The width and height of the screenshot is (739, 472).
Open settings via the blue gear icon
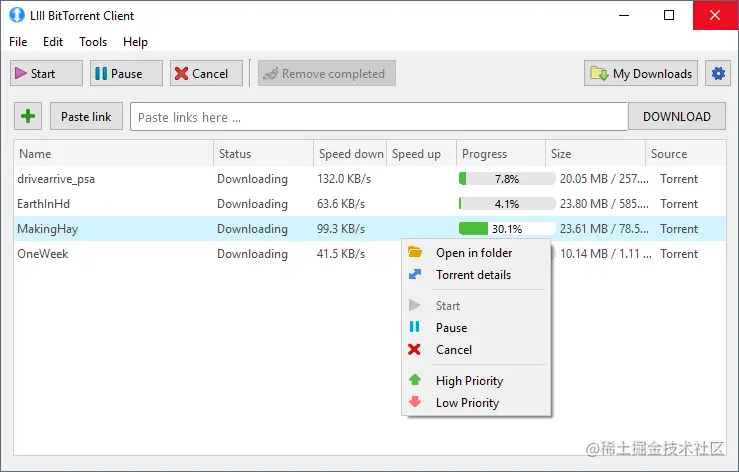coord(718,74)
